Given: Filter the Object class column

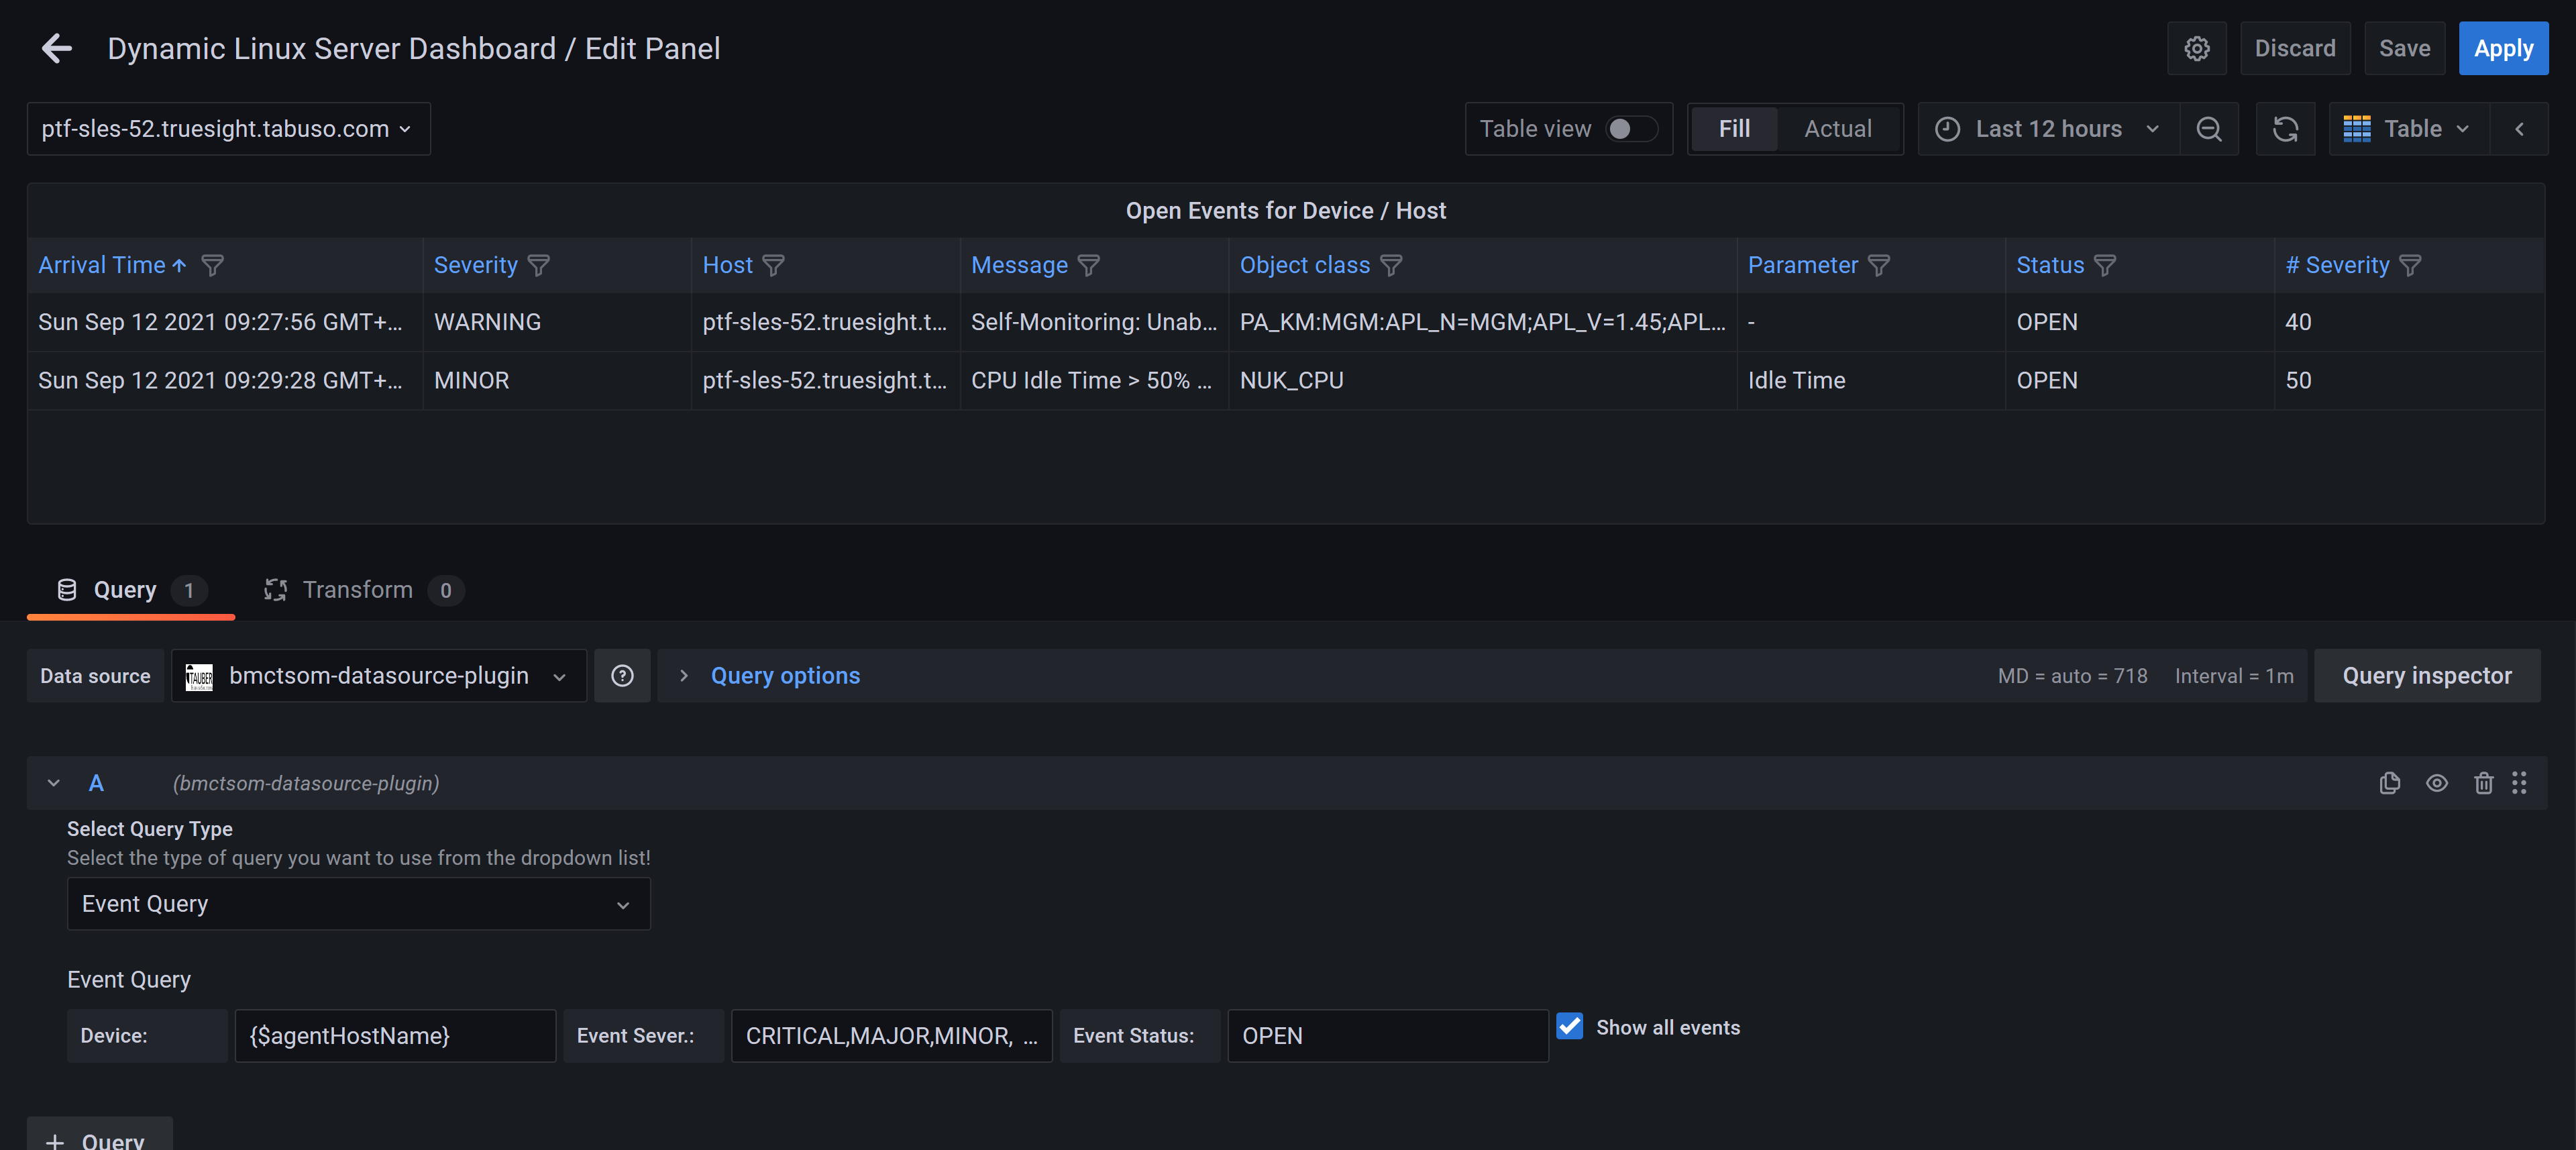Looking at the screenshot, I should pos(1391,265).
